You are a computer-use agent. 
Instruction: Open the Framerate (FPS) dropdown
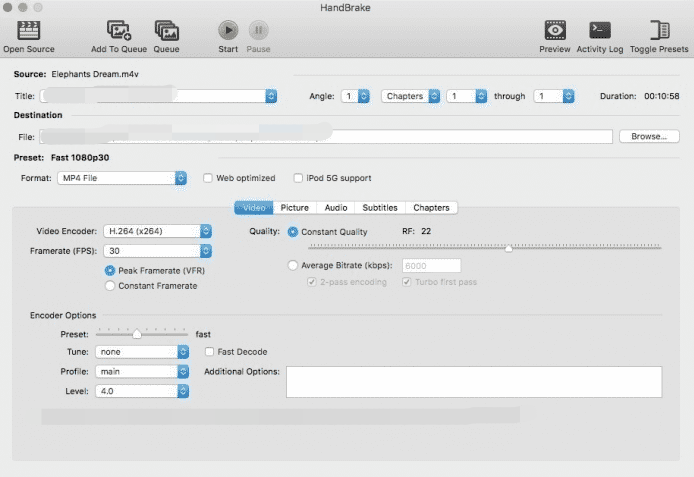pos(158,251)
